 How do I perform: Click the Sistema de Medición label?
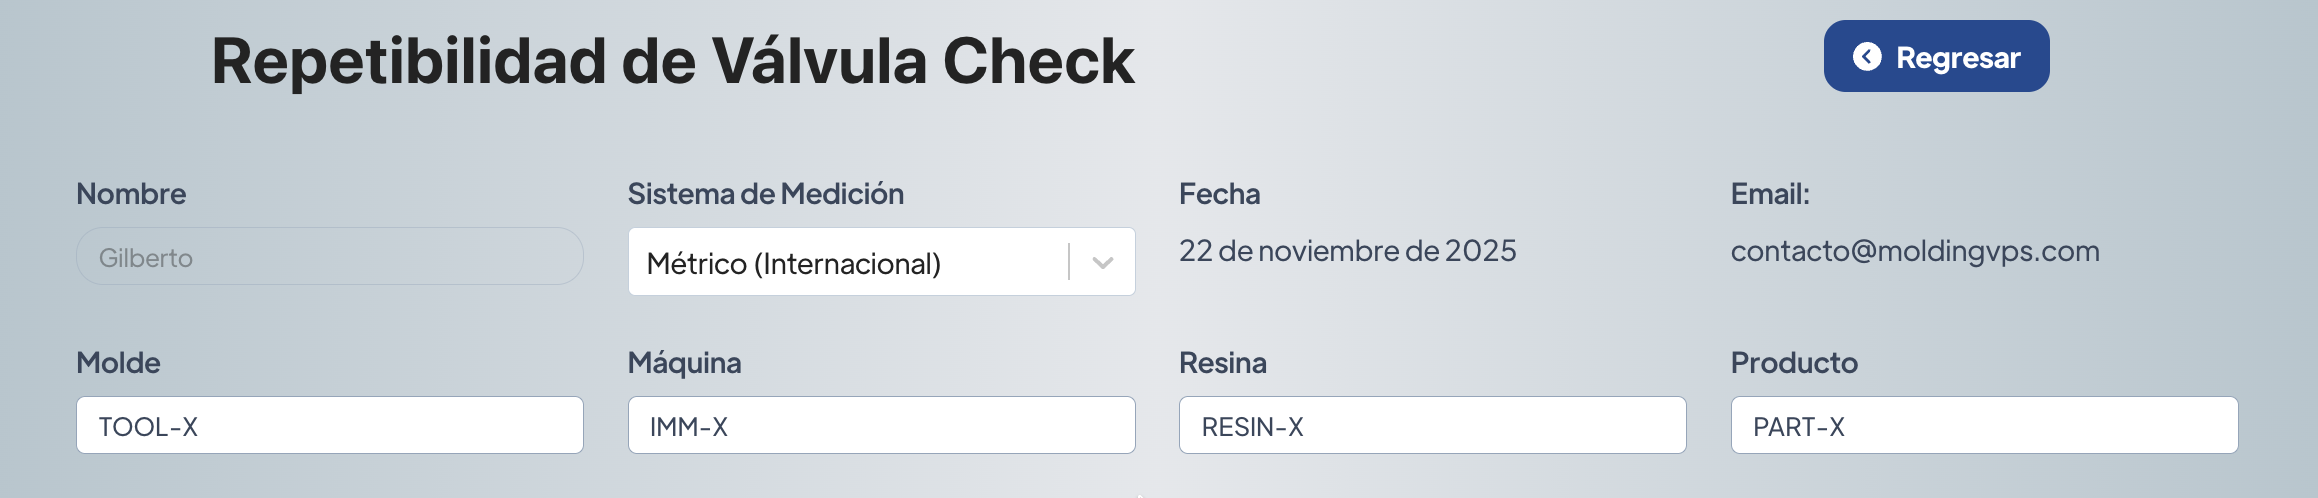coord(765,194)
